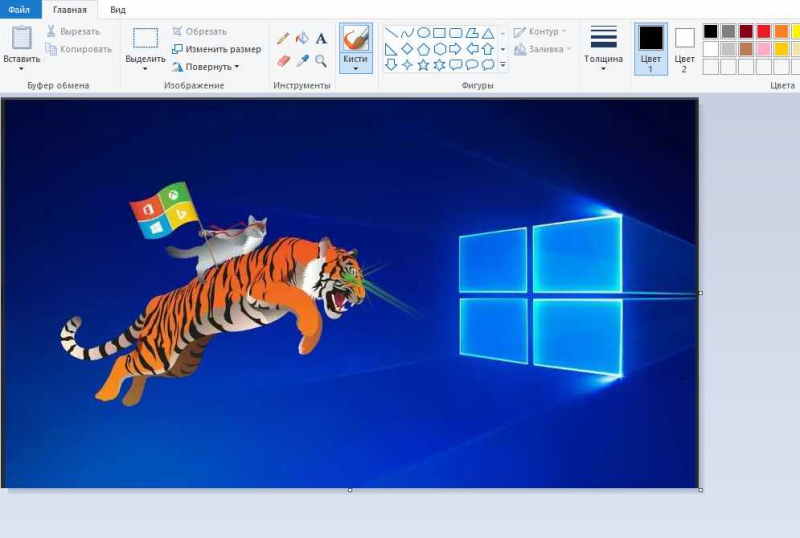Select the Pencil tool
The width and height of the screenshot is (800, 538).
pyautogui.click(x=283, y=39)
